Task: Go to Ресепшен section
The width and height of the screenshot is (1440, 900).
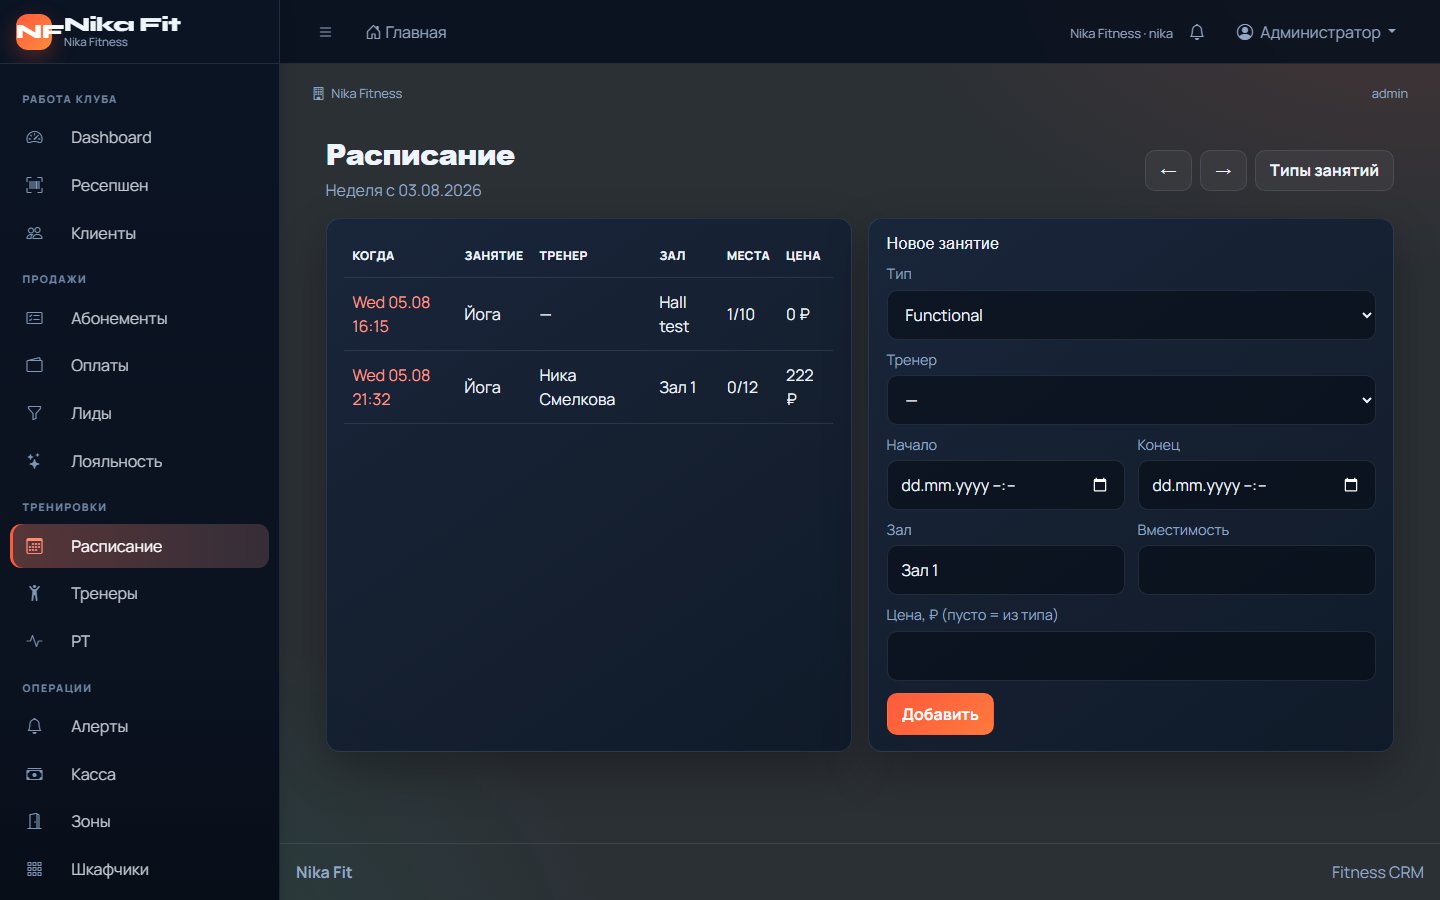Action: (x=139, y=185)
